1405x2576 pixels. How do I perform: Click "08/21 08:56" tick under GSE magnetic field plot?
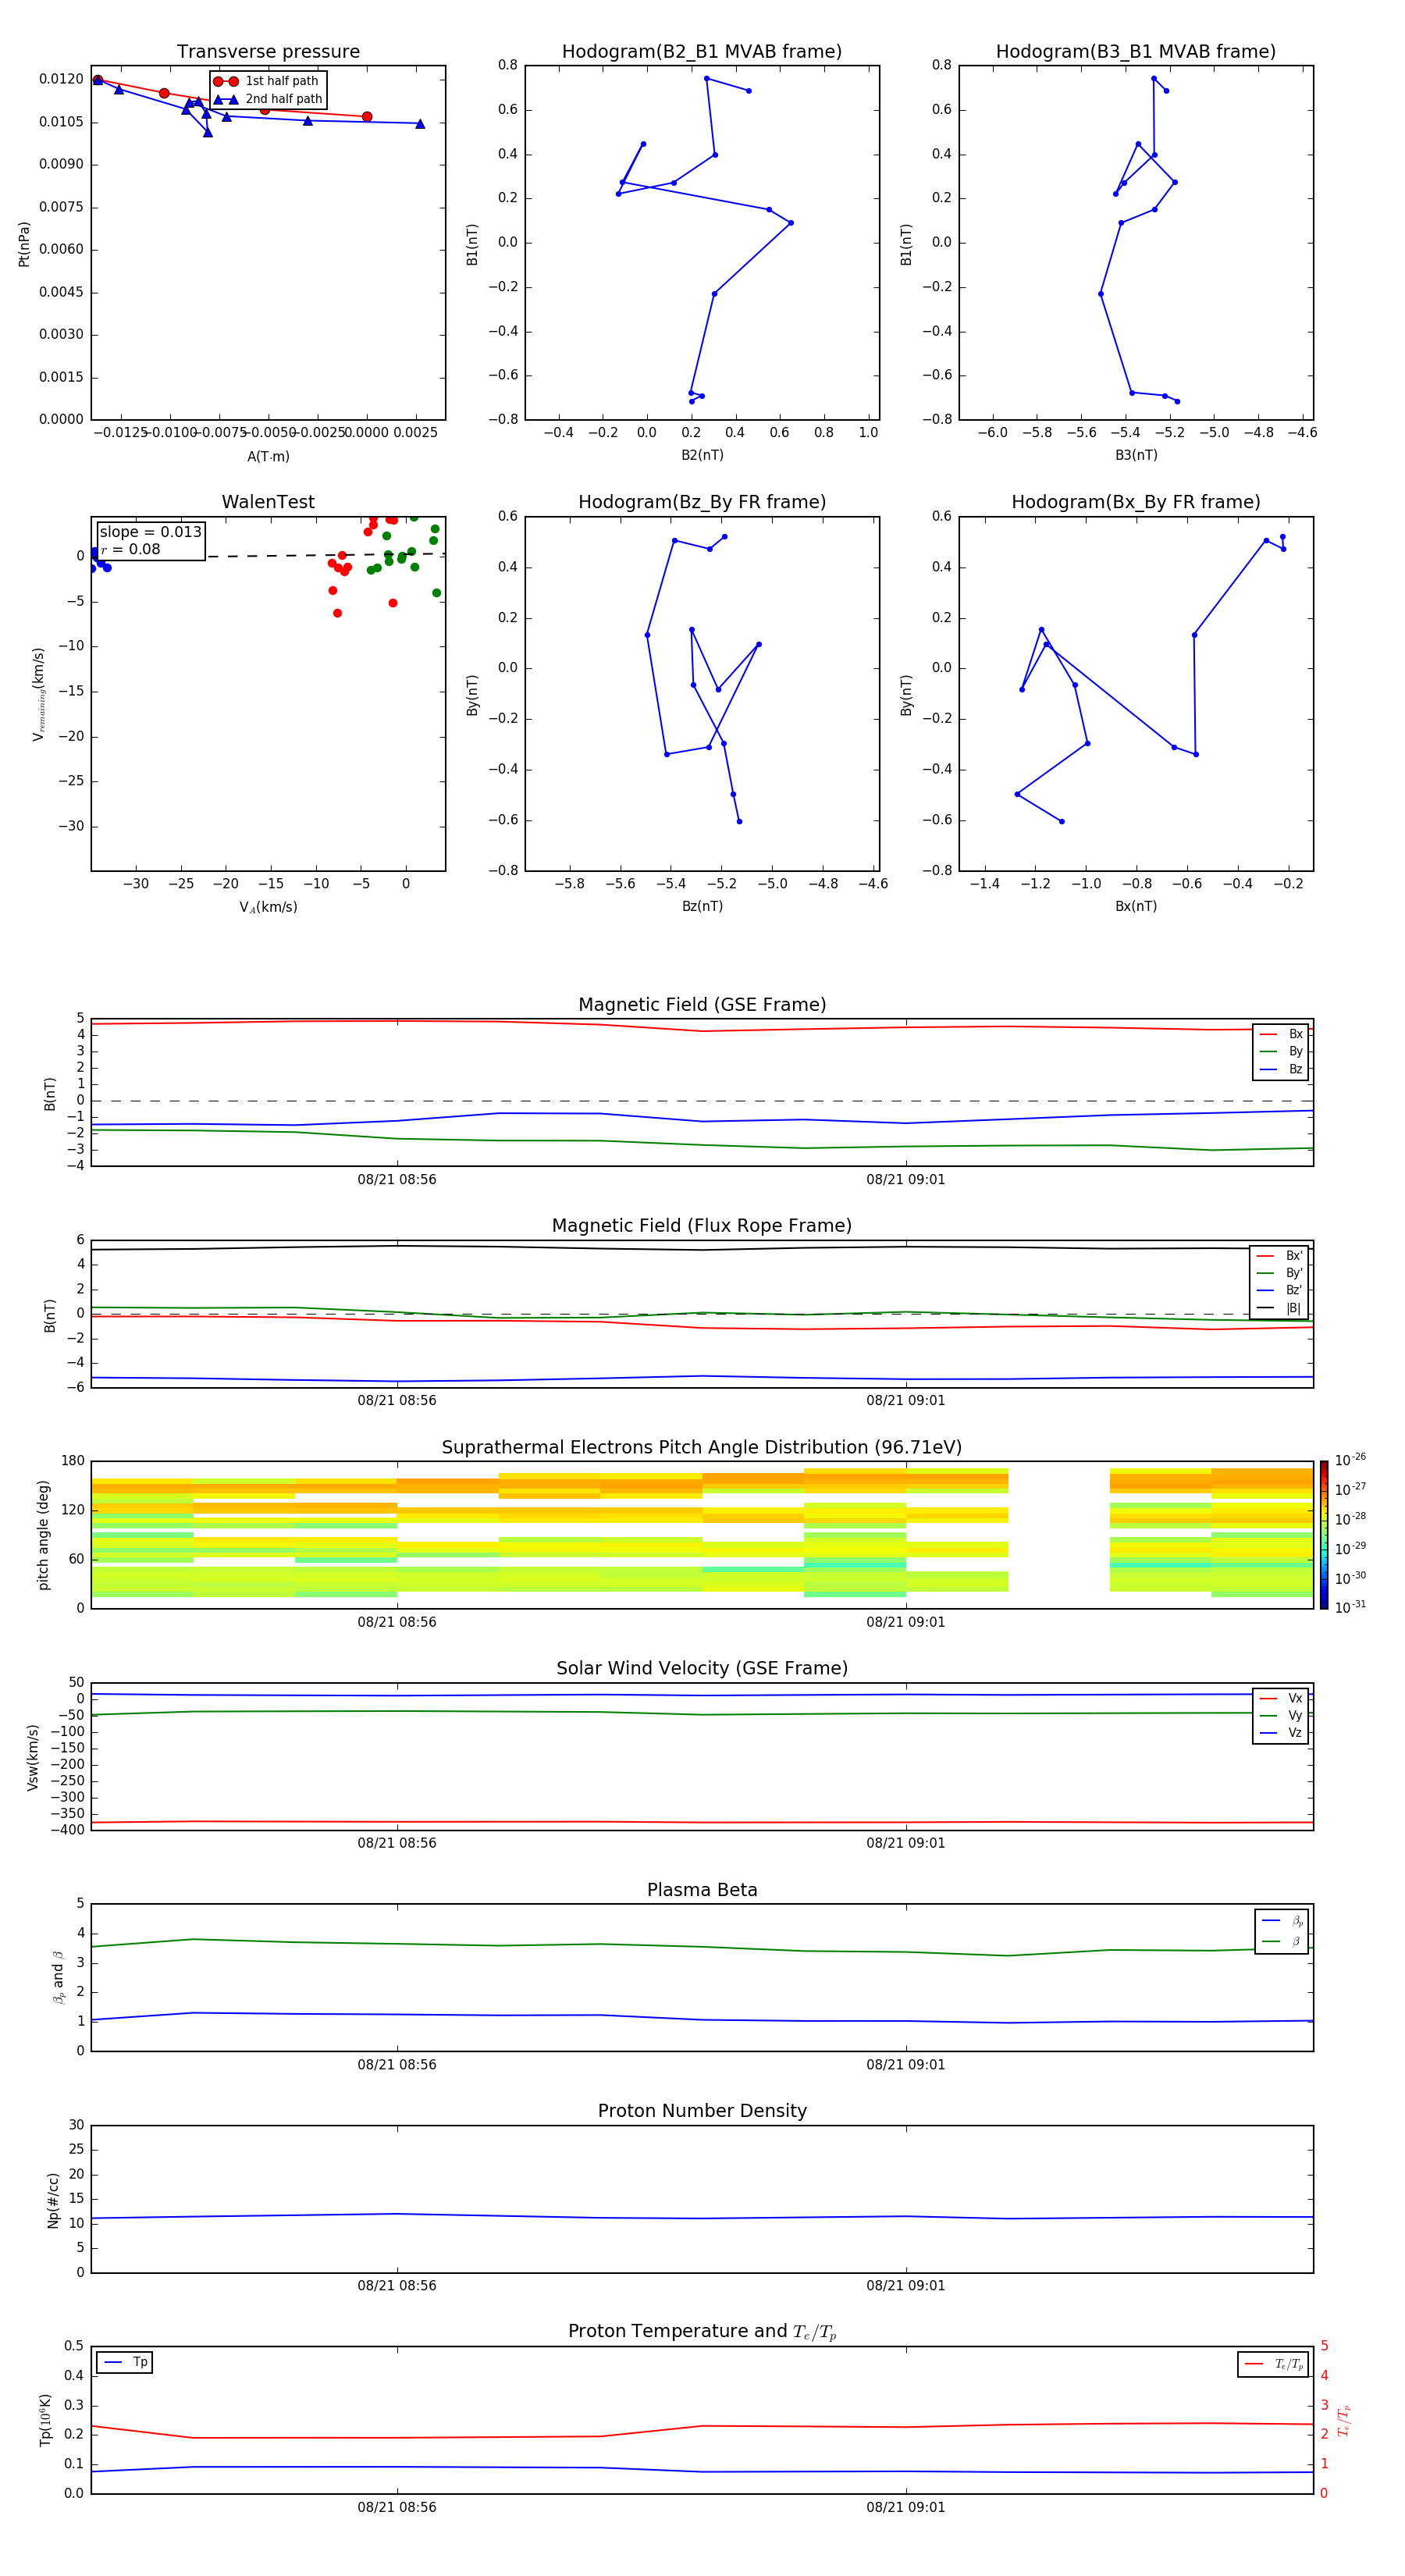(397, 1180)
